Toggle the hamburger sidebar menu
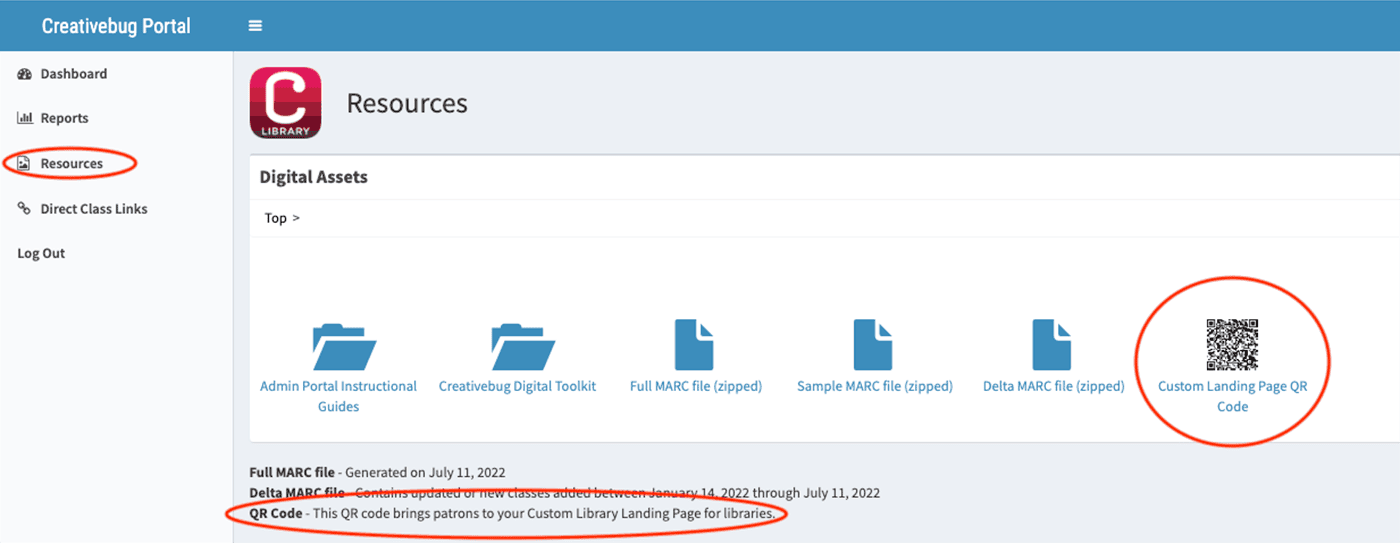Image resolution: width=1400 pixels, height=543 pixels. pos(255,26)
